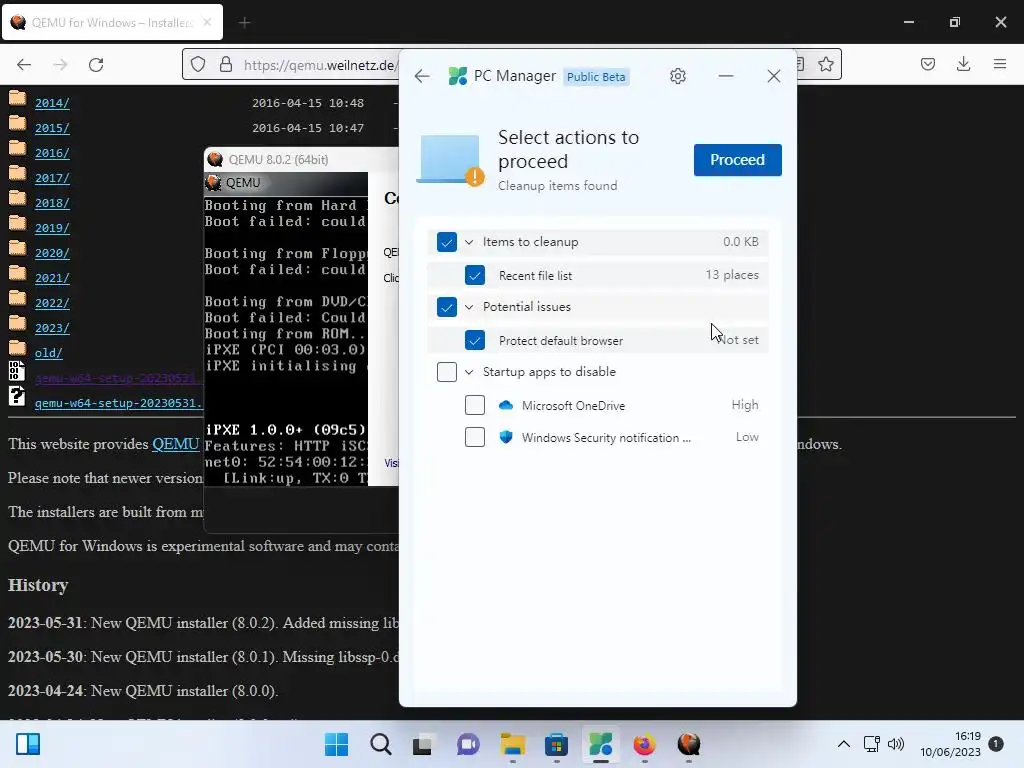Screen dimensions: 1024x768
Task: Switch to Firefox on taskbar
Action: pyautogui.click(x=645, y=744)
